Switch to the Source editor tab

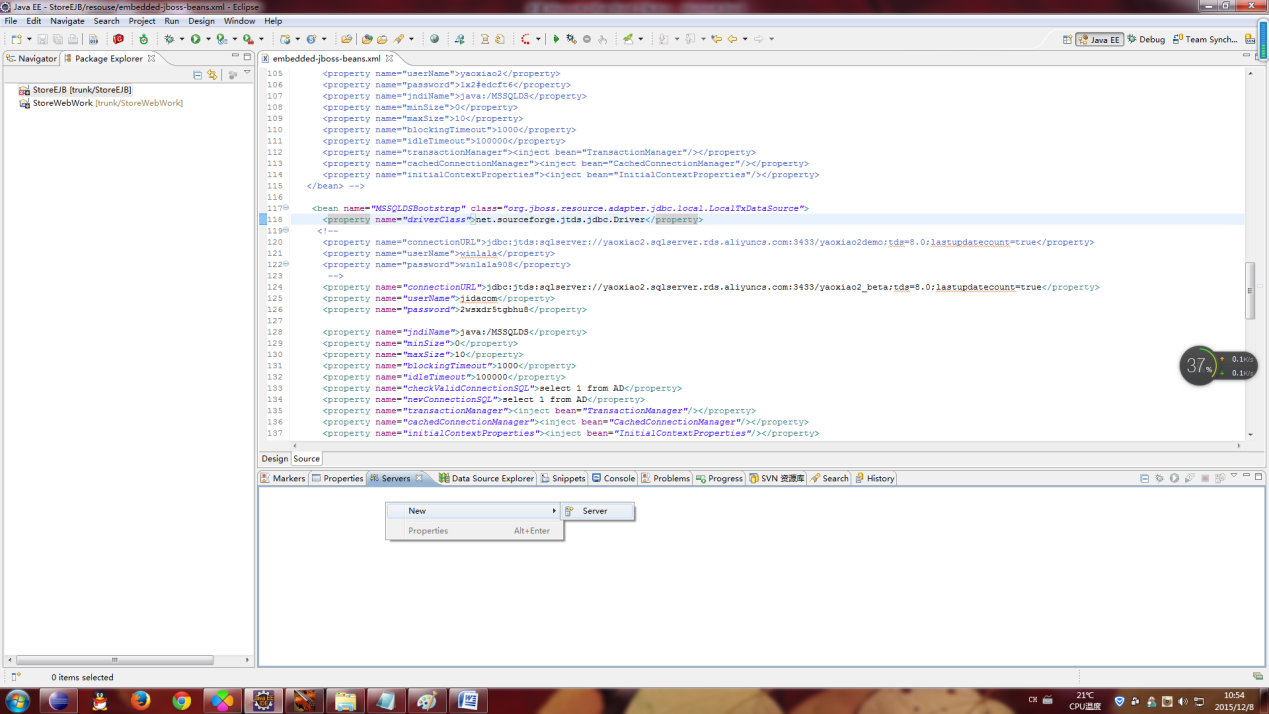306,459
